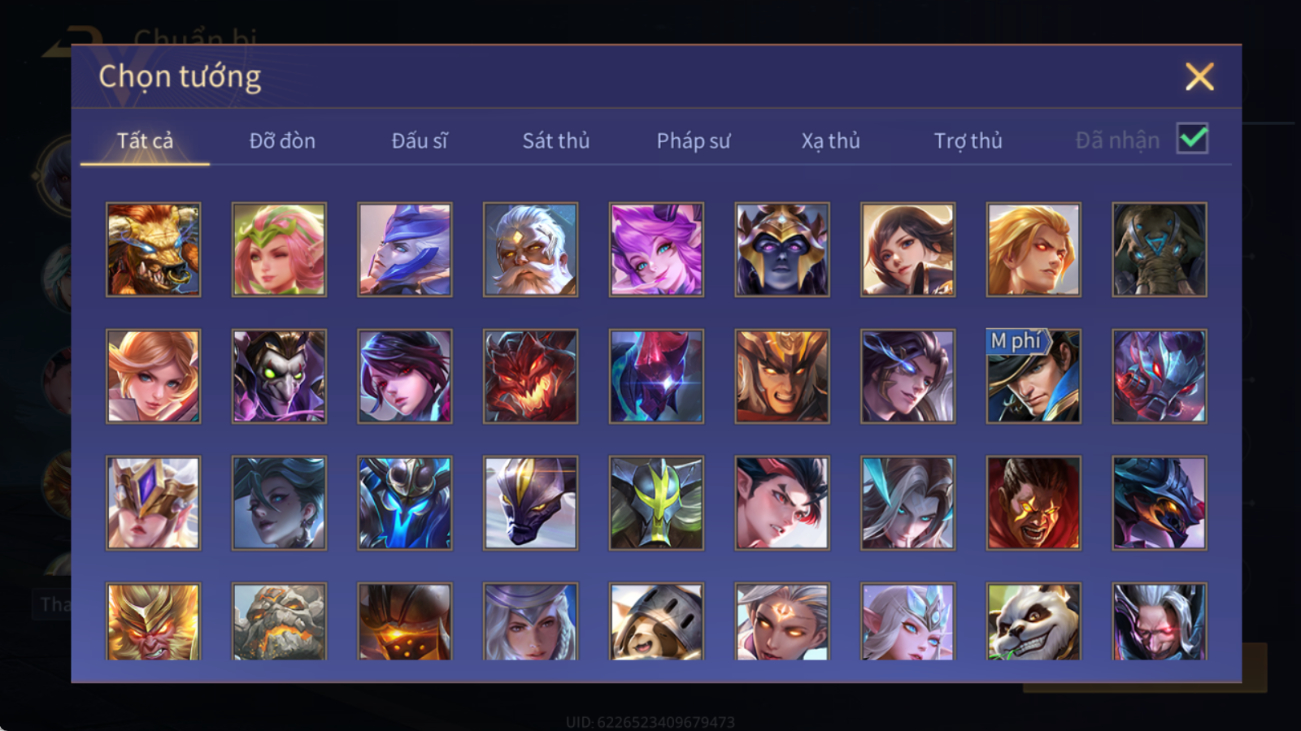Select the golden lion beast hero portrait
The image size is (1301, 731).
pos(153,249)
